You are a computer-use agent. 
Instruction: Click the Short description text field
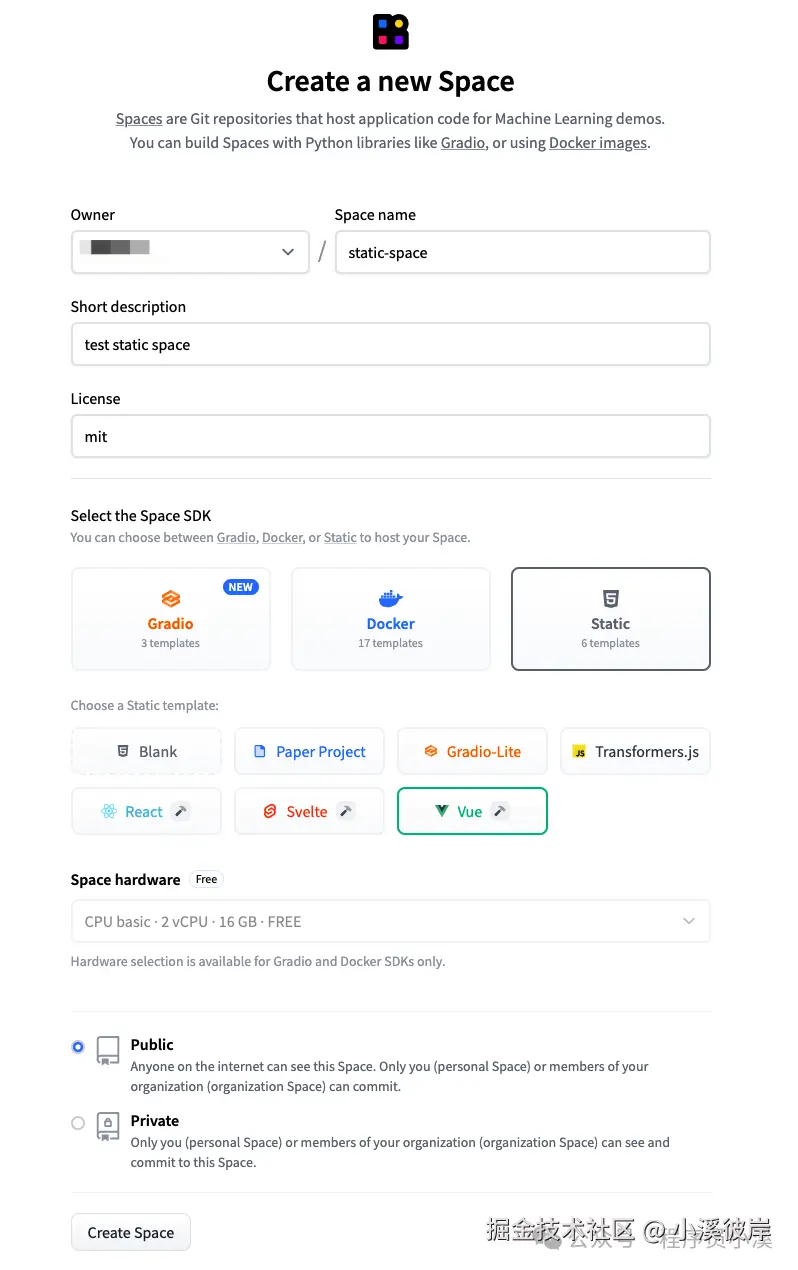390,344
